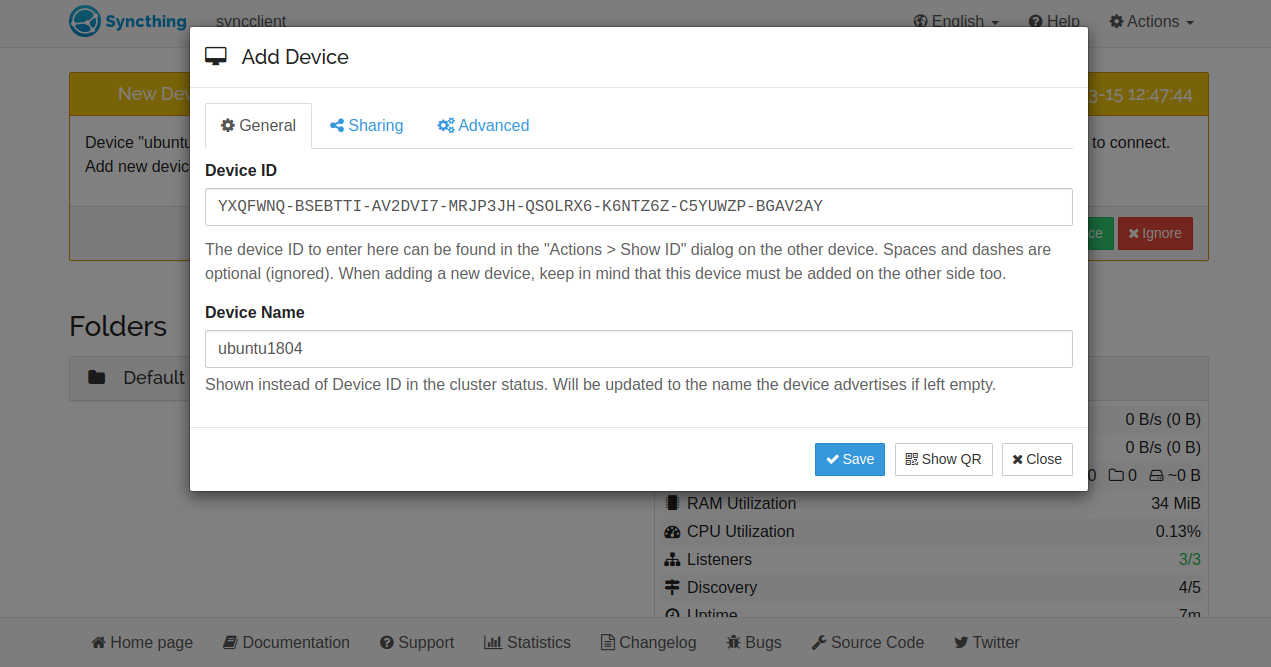
Task: Click the checkmark icon on Save
Action: pos(832,460)
